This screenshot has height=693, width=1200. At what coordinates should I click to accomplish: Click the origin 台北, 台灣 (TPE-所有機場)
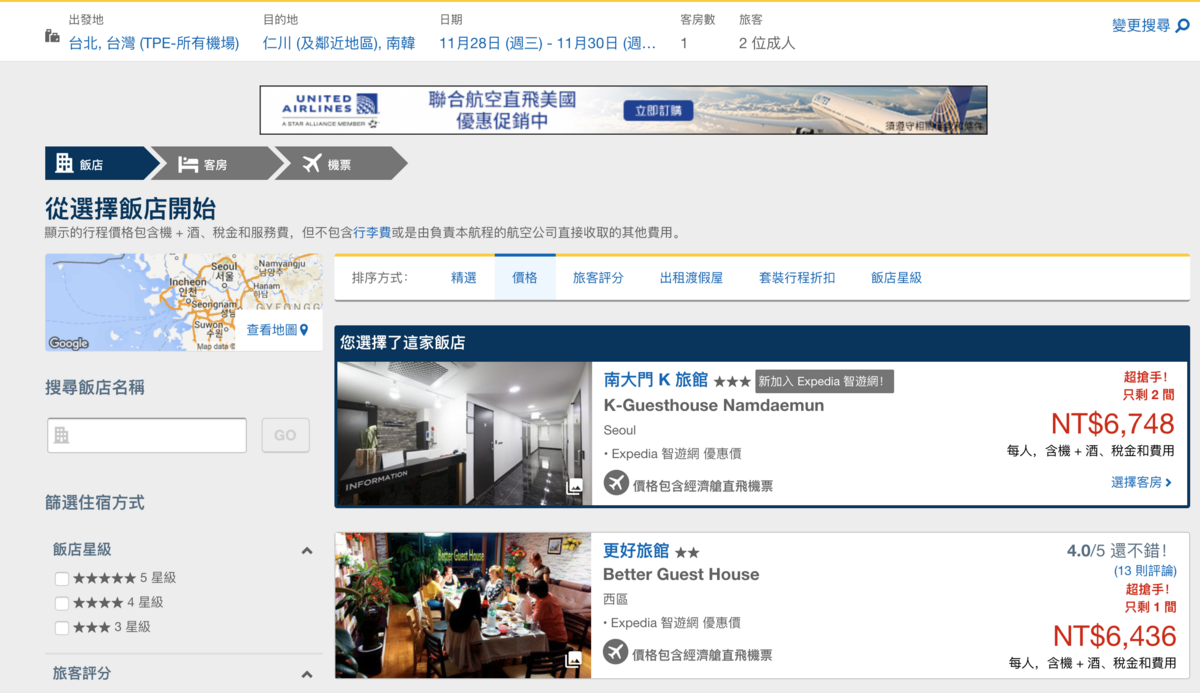point(154,43)
